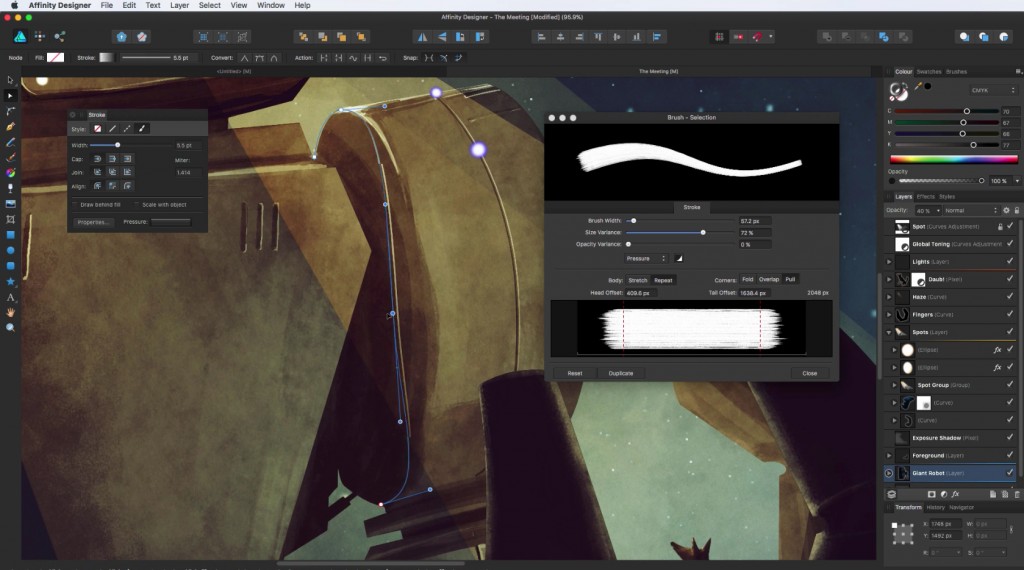Select the Rounded Rectangle tool
1024x570 pixels.
point(10,266)
